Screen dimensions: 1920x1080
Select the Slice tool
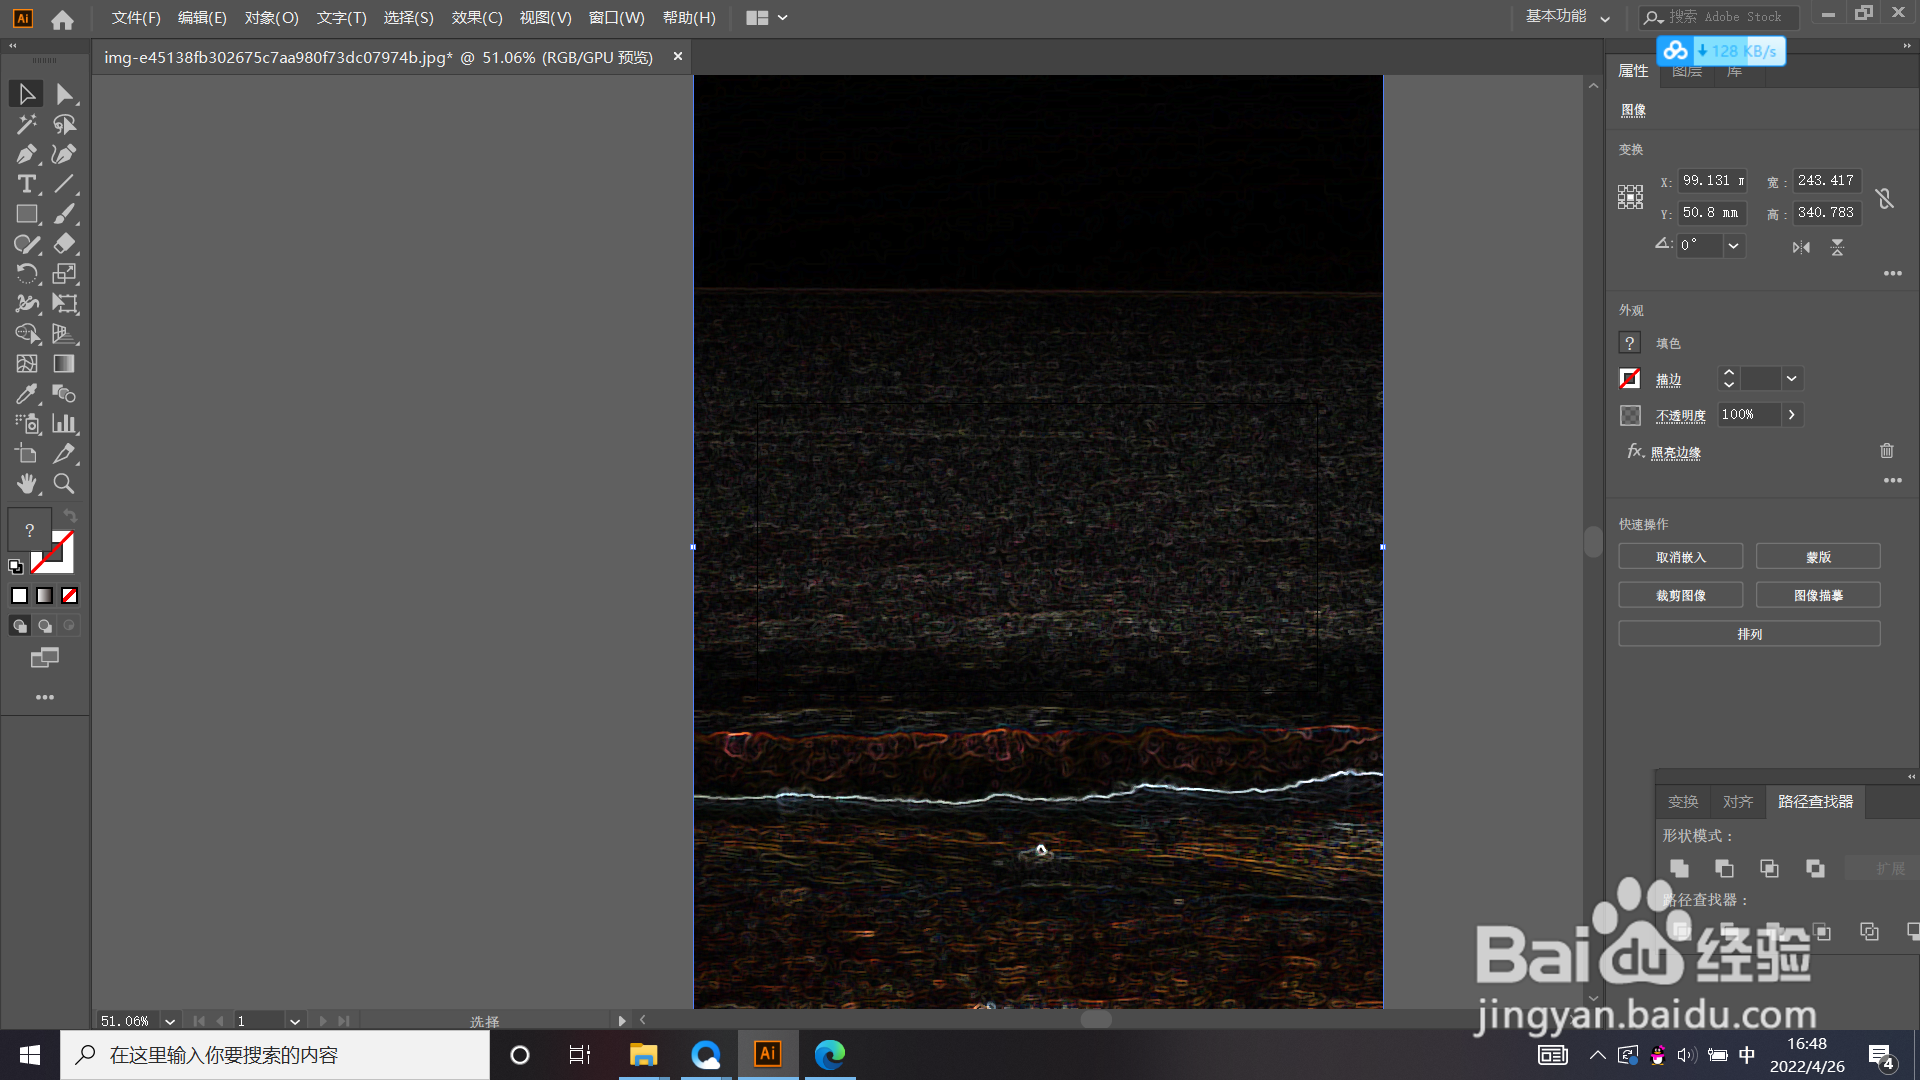coord(65,454)
